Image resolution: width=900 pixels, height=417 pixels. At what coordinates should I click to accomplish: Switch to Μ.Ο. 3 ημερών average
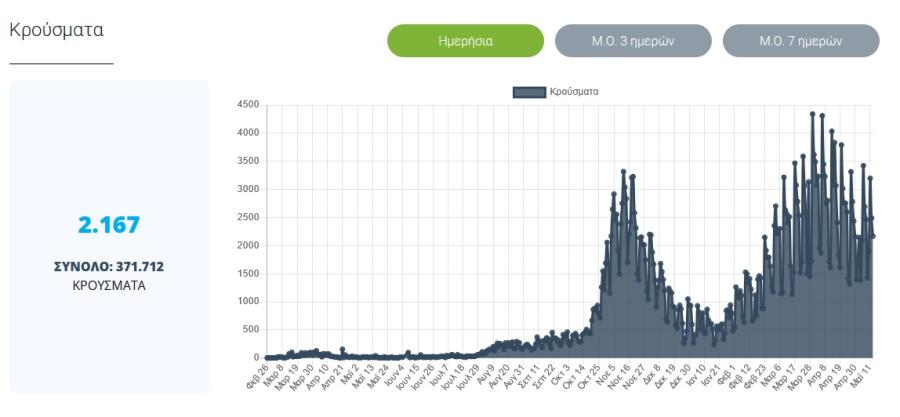coord(633,41)
